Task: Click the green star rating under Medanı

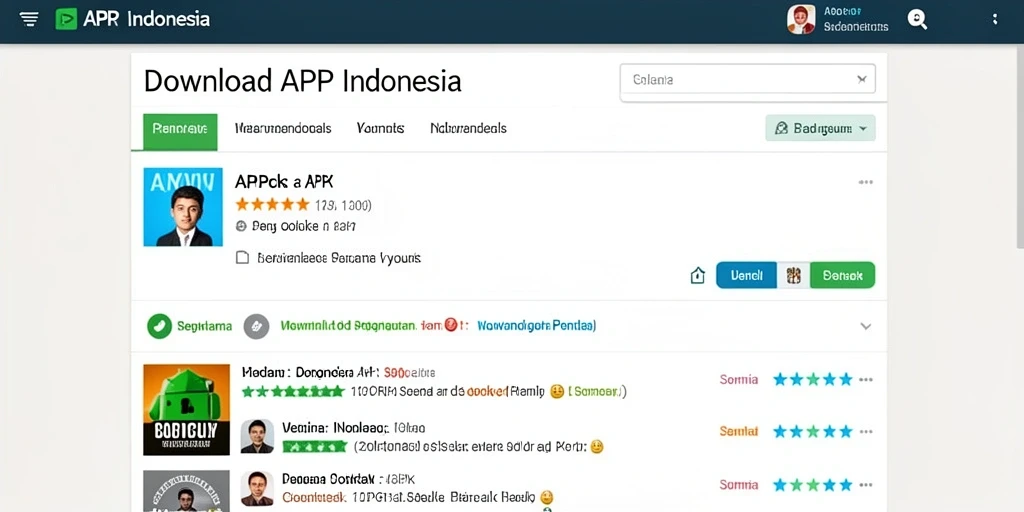Action: (293, 391)
